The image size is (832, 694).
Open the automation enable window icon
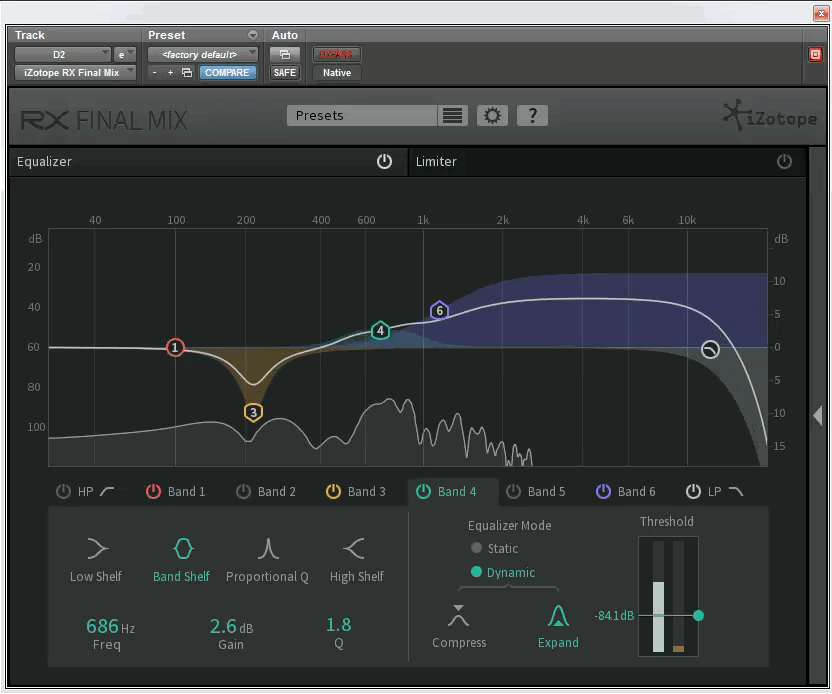point(285,54)
